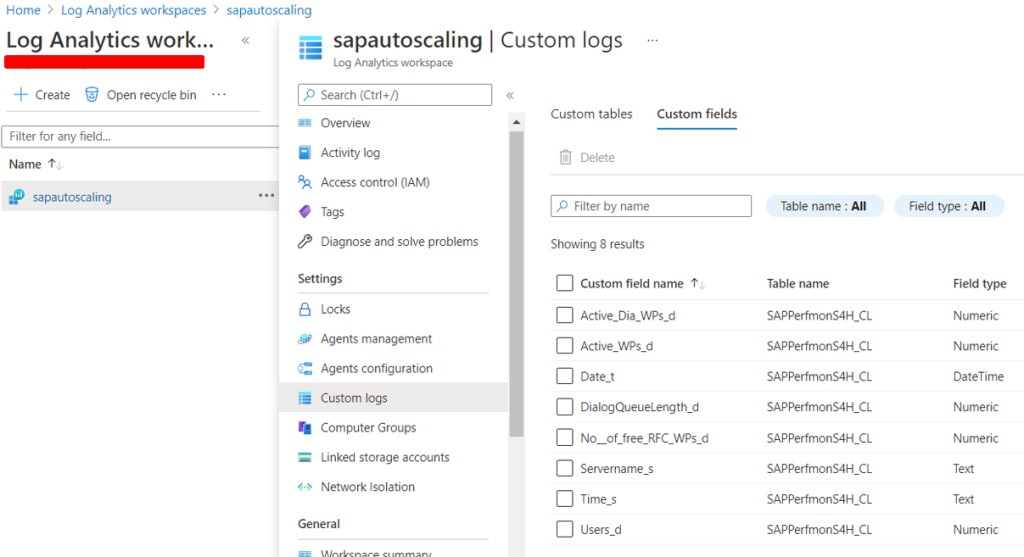
Task: Collapse the resource menu sidebar
Action: (x=510, y=95)
